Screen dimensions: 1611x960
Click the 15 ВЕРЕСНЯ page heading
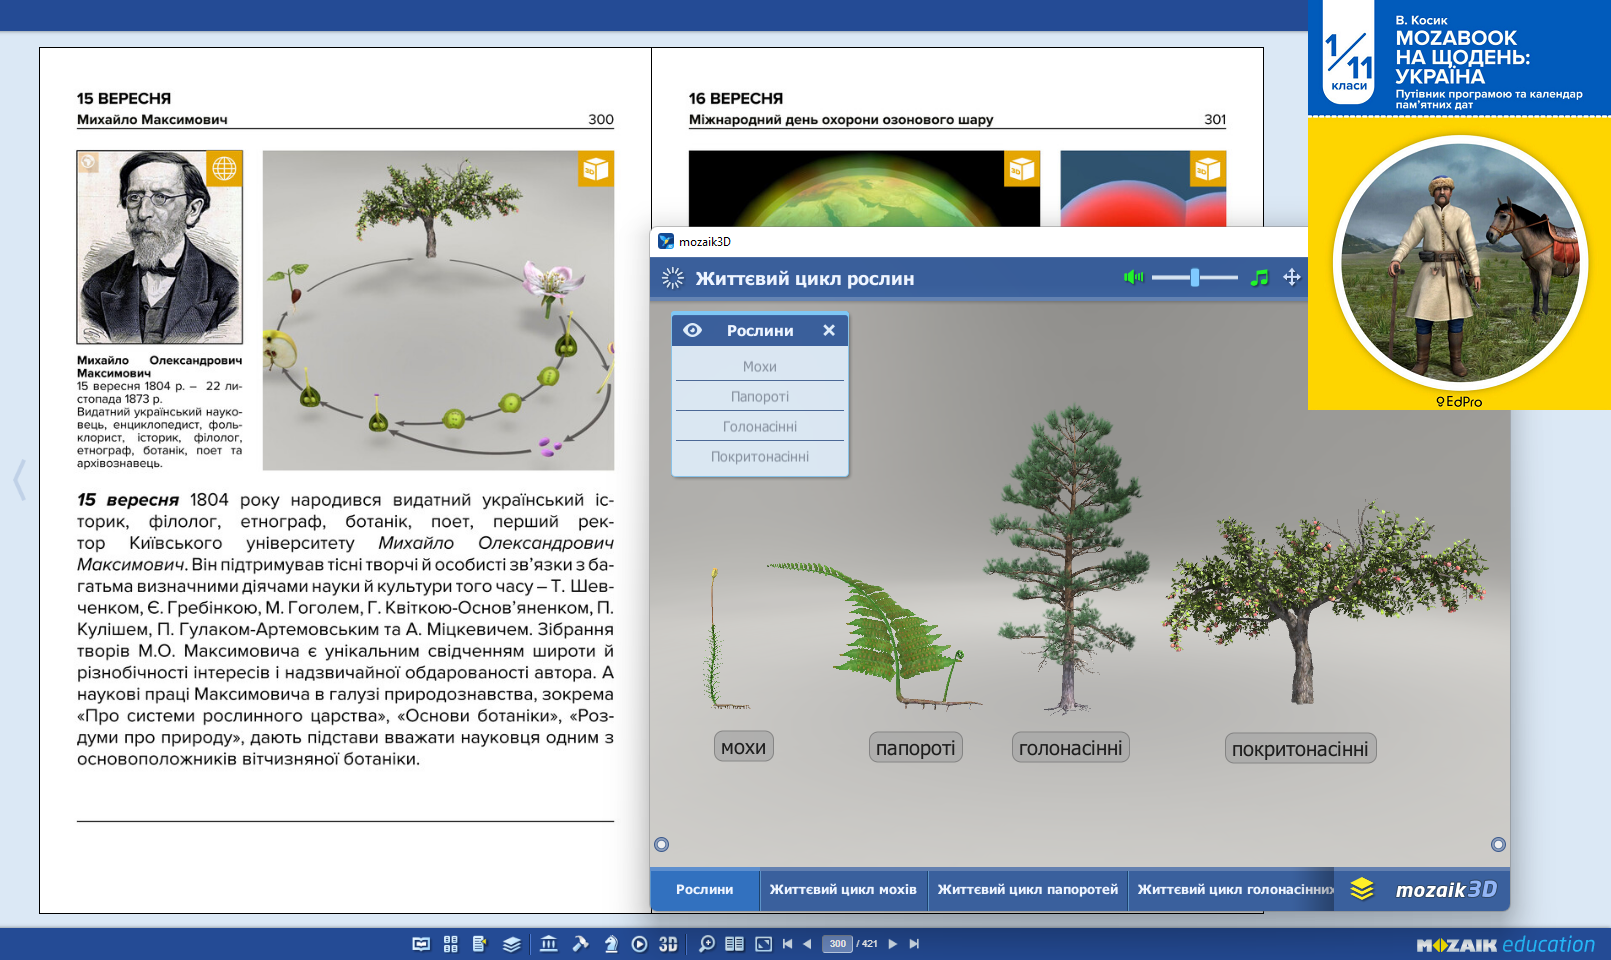point(124,98)
